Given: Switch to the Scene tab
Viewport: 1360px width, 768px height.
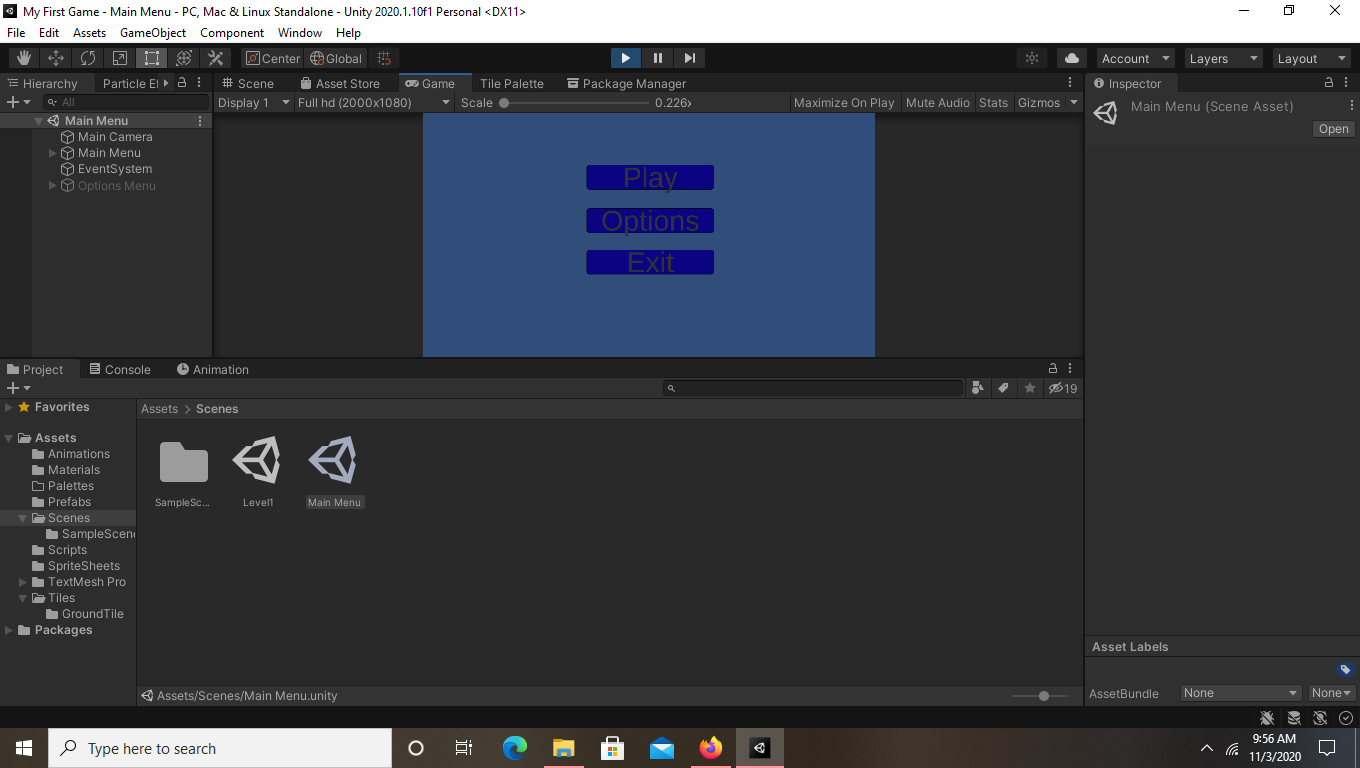Looking at the screenshot, I should (x=248, y=84).
